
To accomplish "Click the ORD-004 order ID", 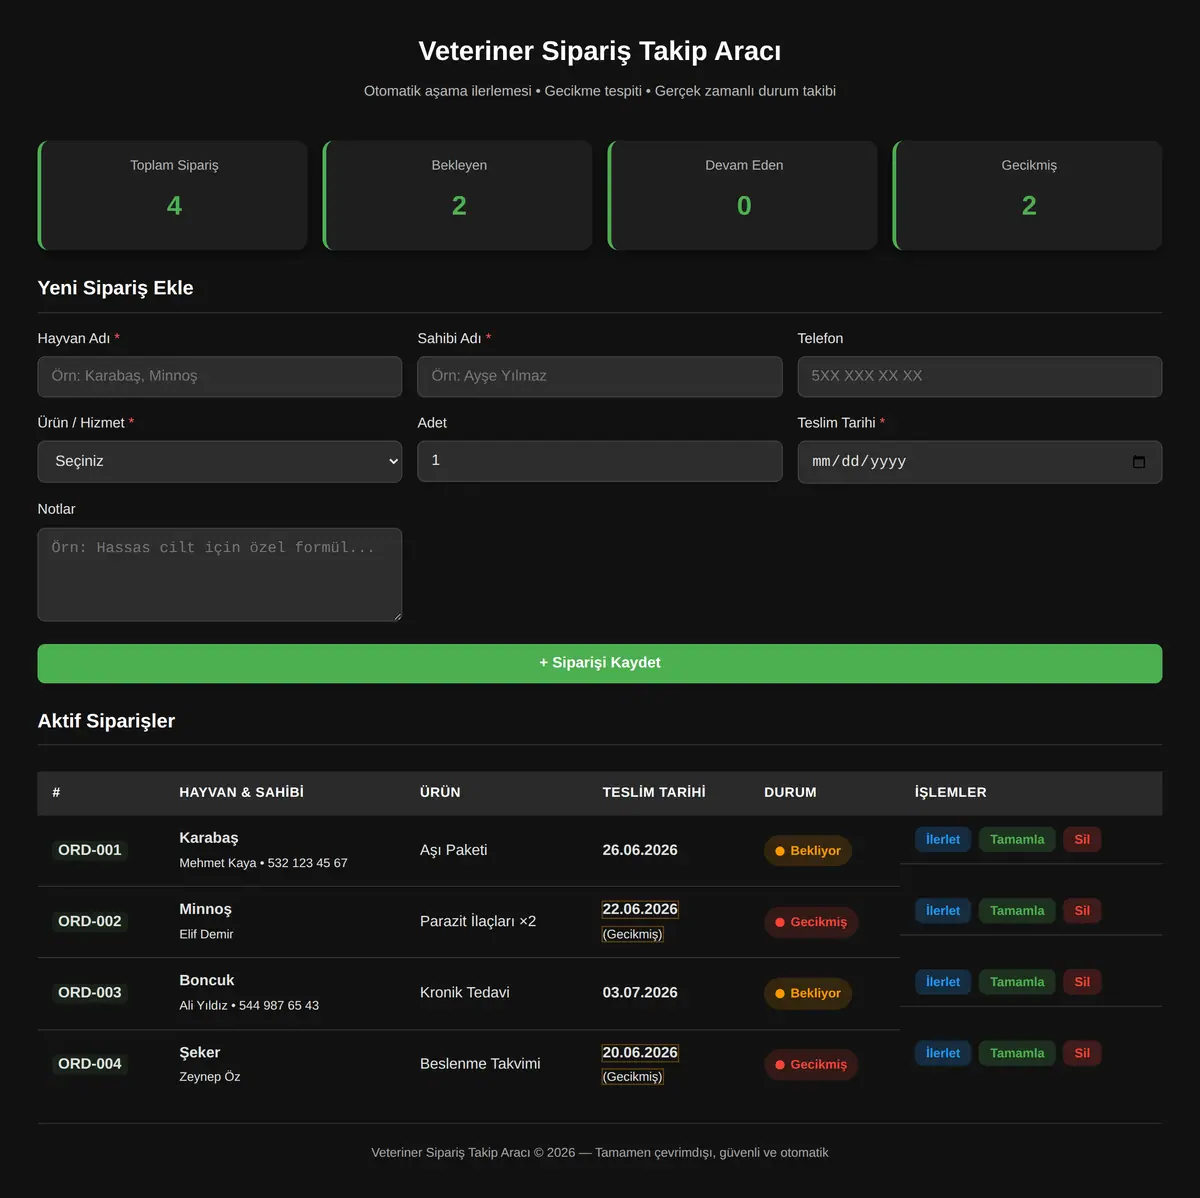I will coord(90,1064).
